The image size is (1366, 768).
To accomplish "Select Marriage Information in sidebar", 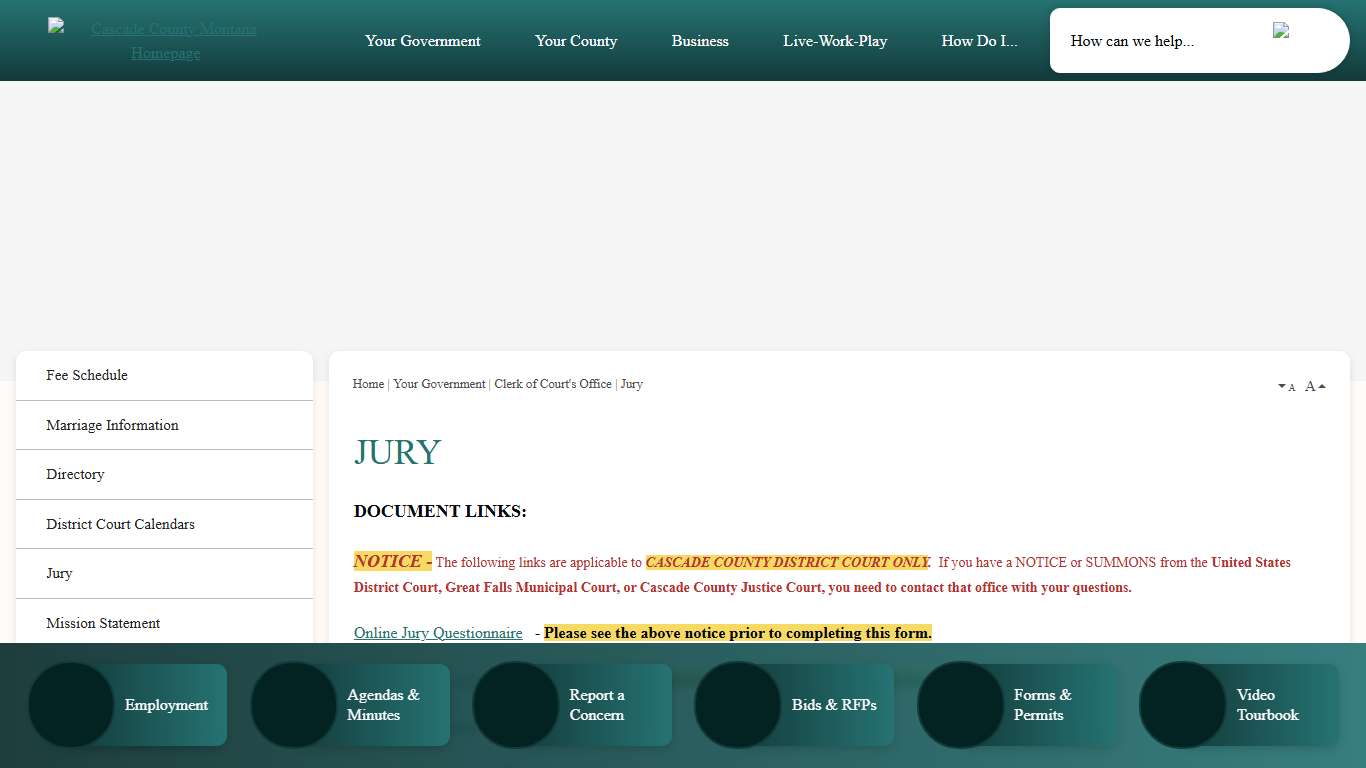I will 112,425.
